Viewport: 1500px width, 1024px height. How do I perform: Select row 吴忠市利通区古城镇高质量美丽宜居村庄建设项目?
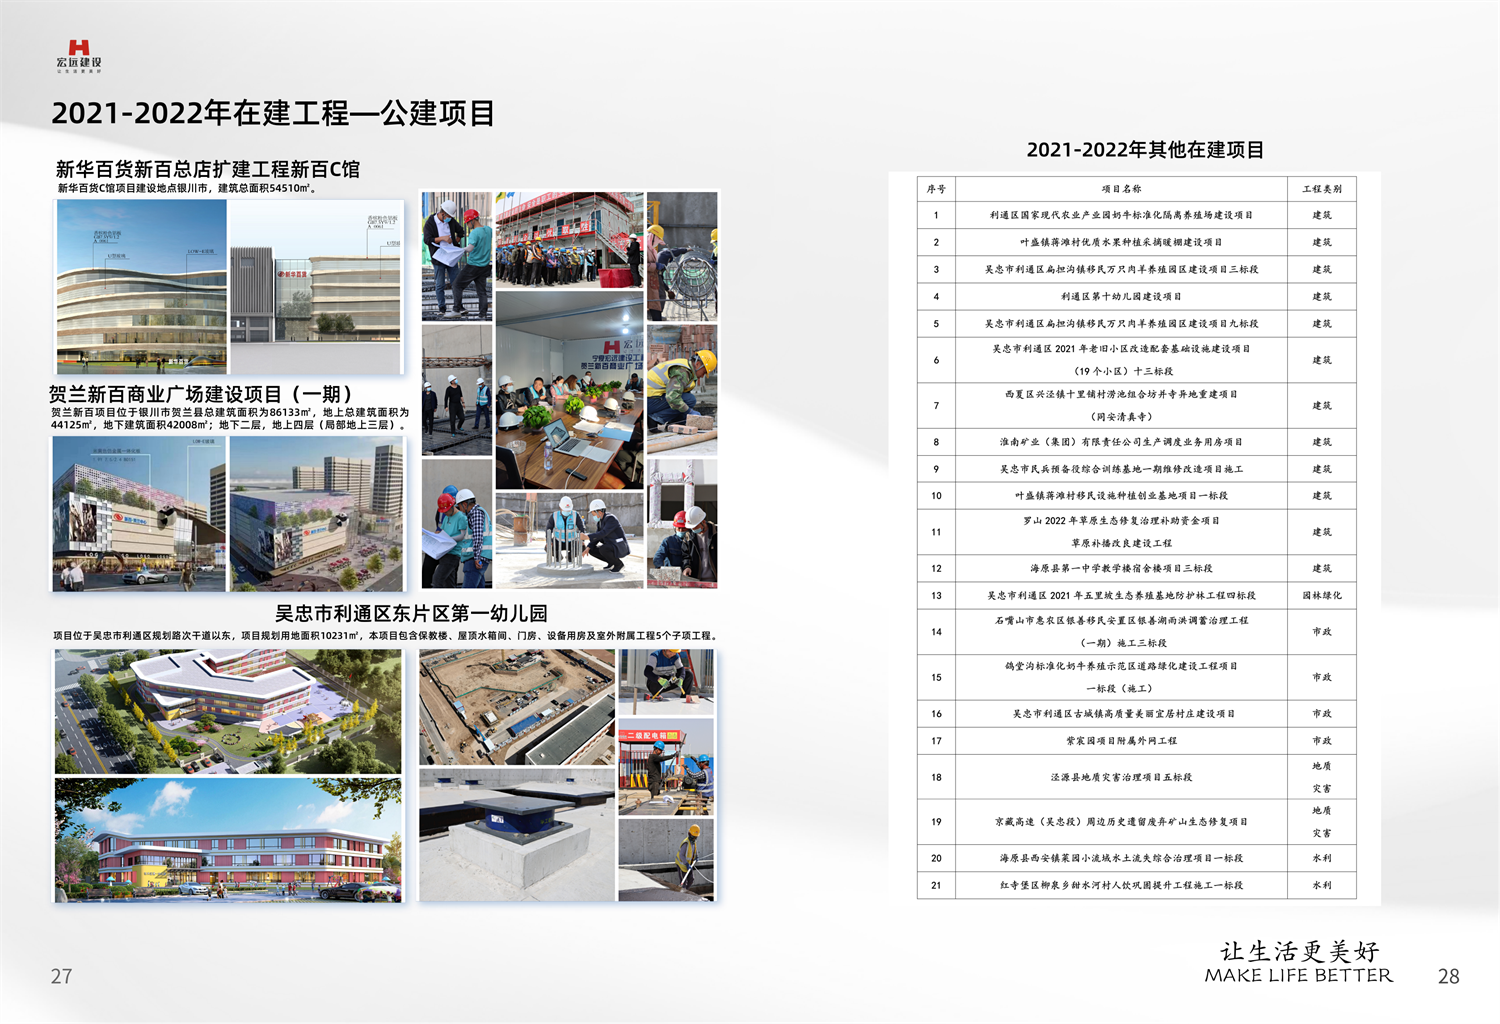[1136, 713]
